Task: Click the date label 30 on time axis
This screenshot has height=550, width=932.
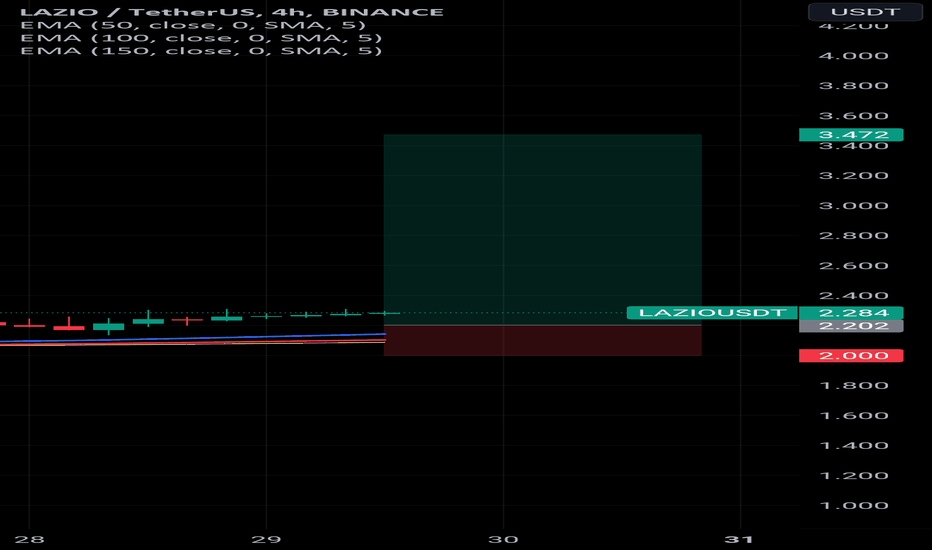Action: pos(503,539)
